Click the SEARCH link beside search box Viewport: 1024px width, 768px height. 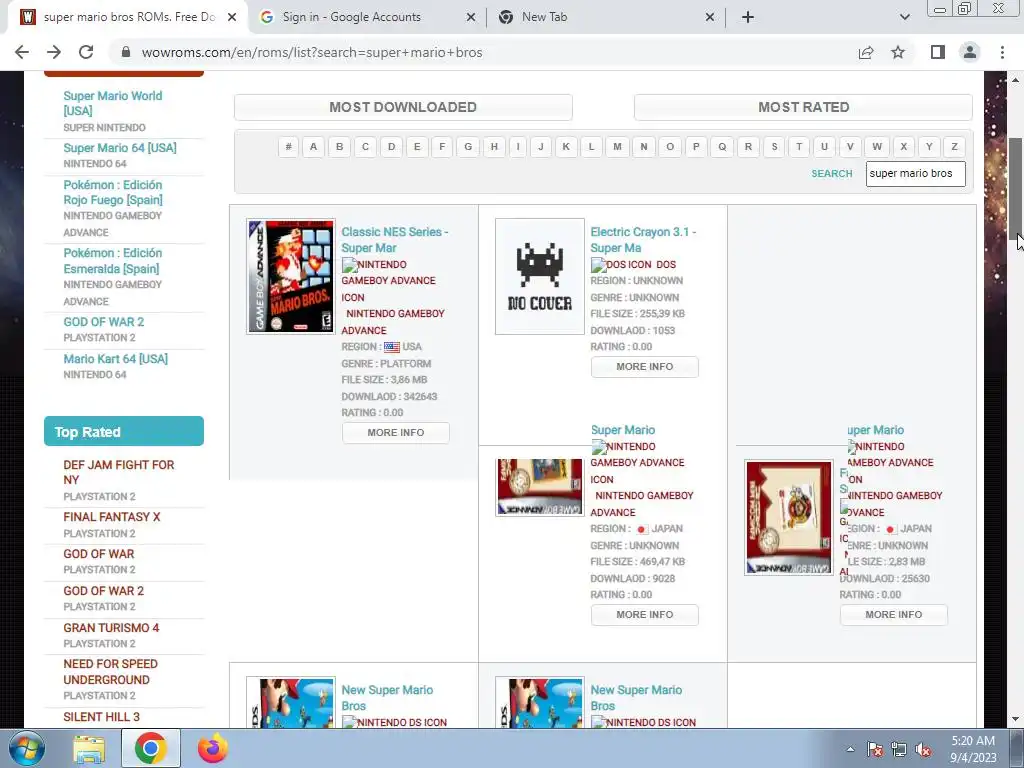click(831, 174)
